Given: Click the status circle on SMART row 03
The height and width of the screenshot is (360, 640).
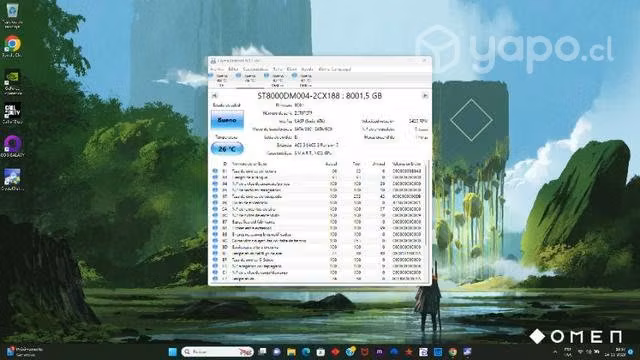Looking at the screenshot, I should [215, 178].
